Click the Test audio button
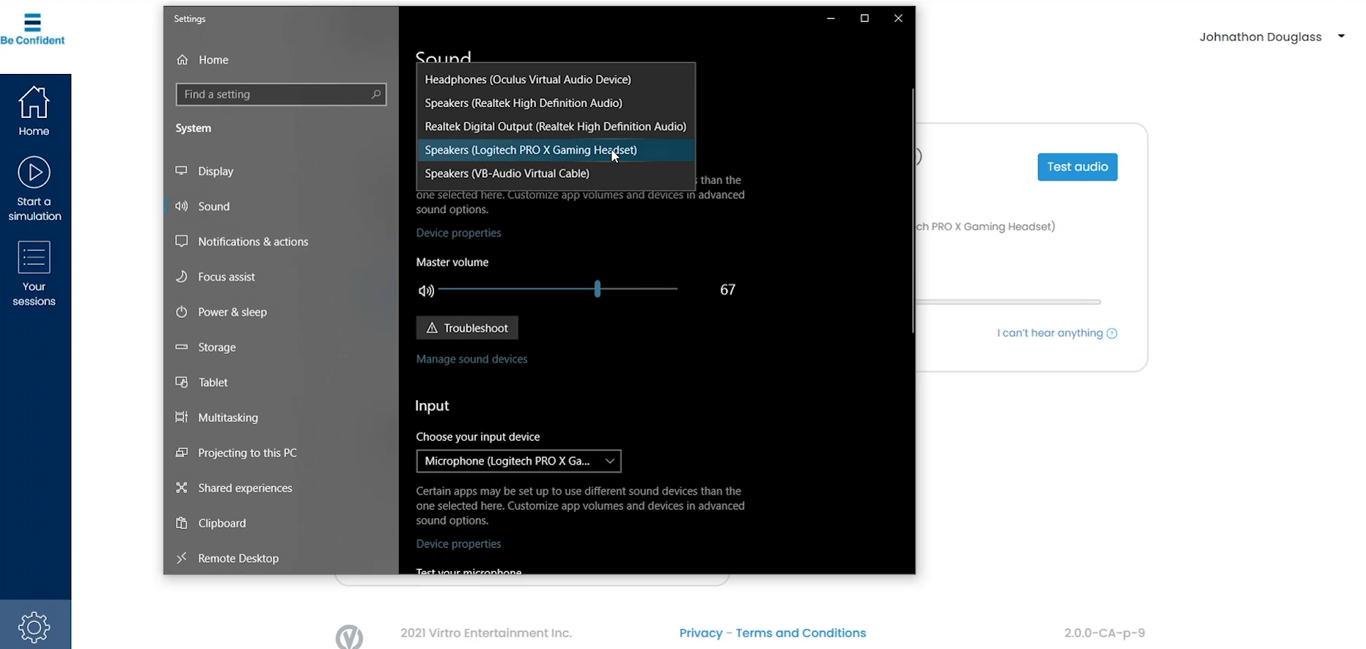The image size is (1366, 649). click(x=1077, y=167)
